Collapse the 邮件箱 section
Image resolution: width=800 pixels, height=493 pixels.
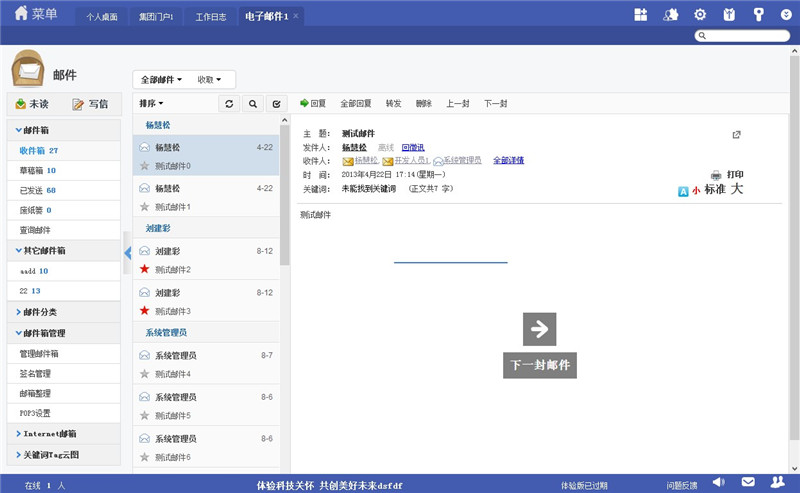(63, 130)
